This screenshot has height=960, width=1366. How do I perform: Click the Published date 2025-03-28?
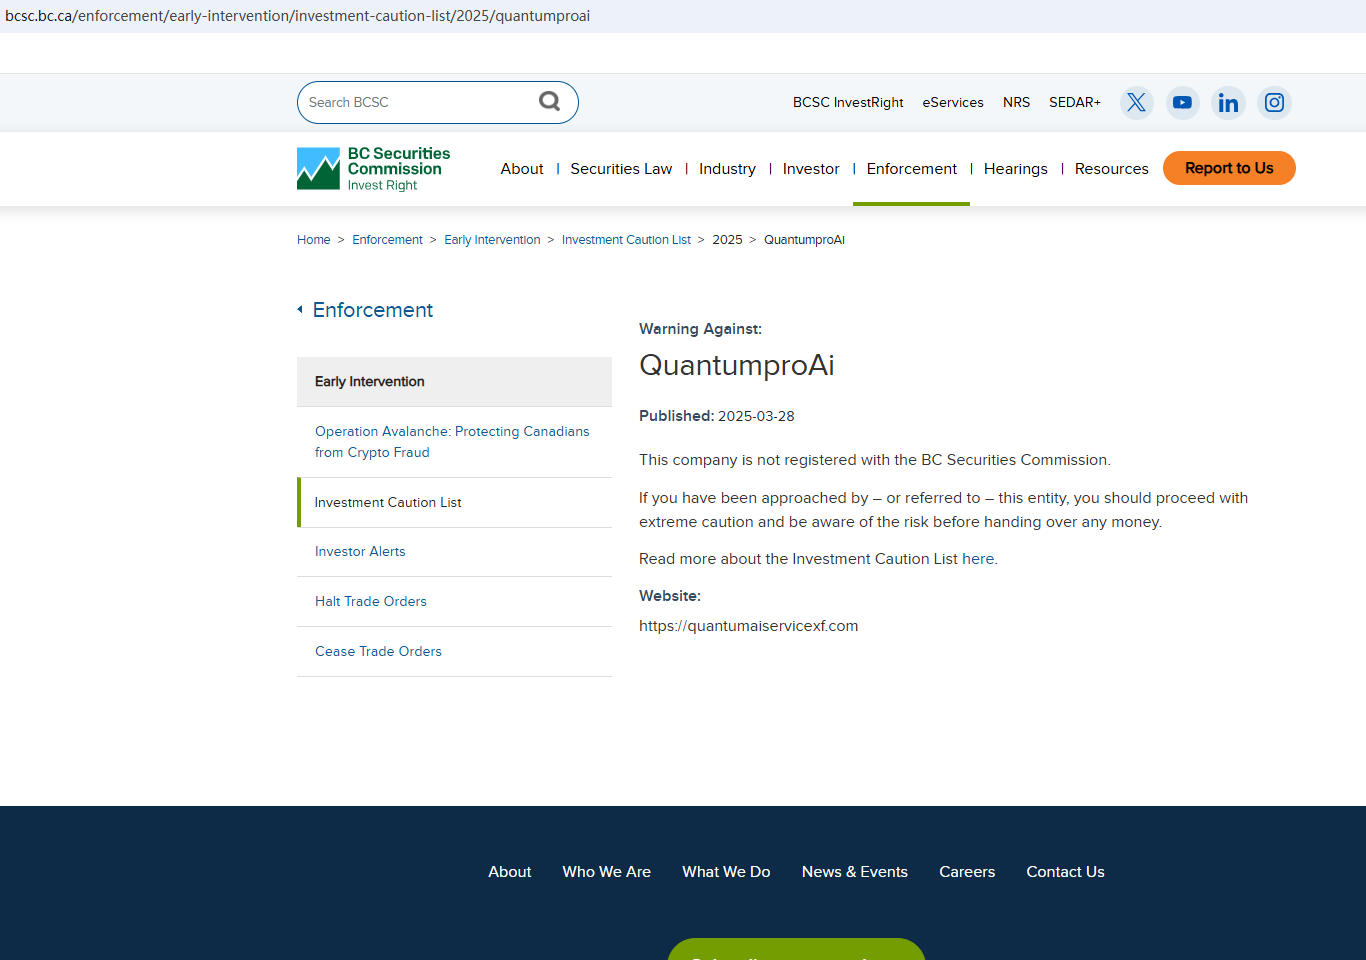pyautogui.click(x=756, y=416)
